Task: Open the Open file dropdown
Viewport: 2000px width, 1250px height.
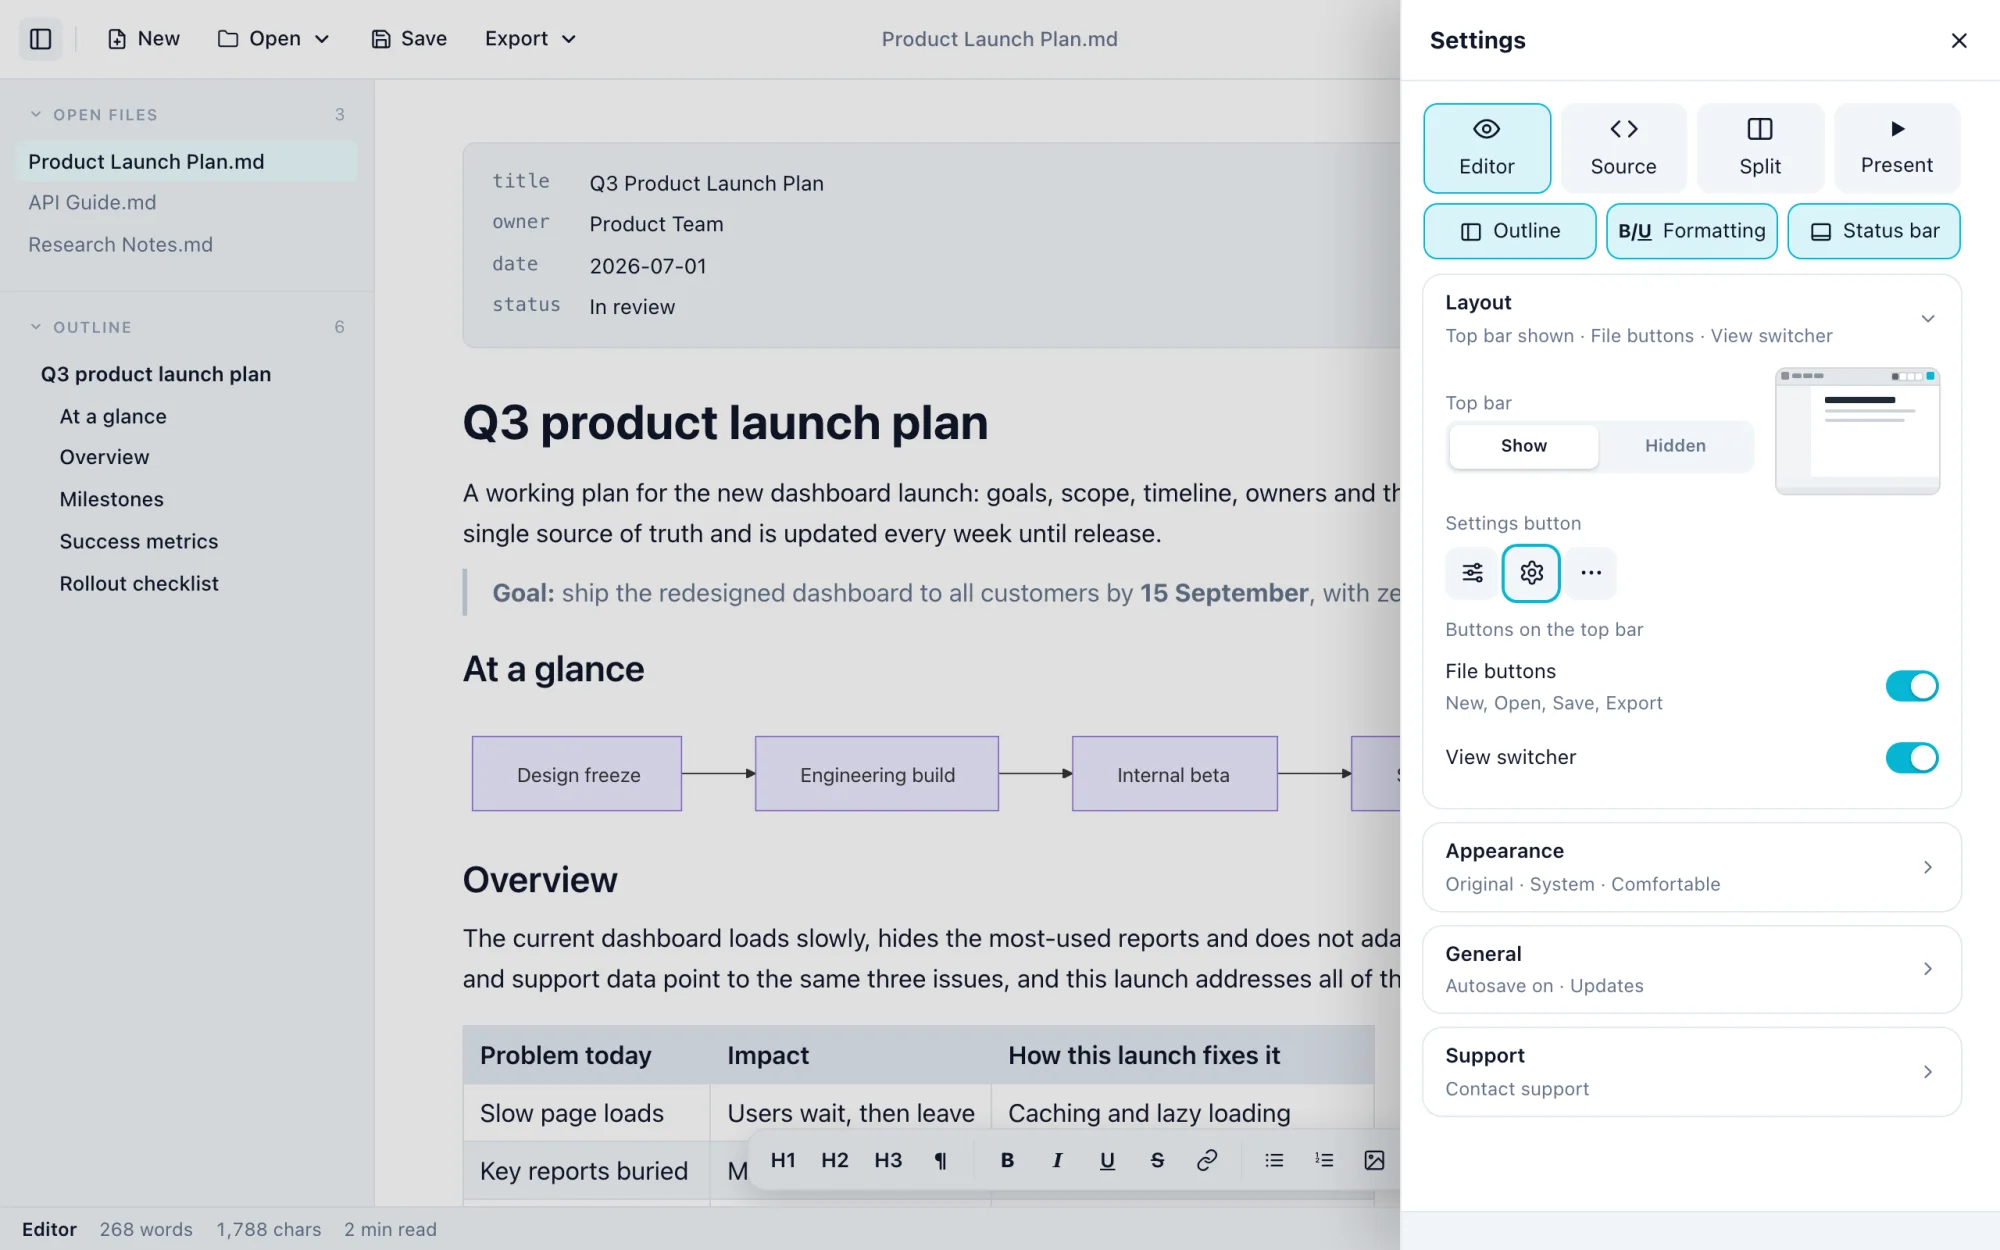Action: [273, 39]
